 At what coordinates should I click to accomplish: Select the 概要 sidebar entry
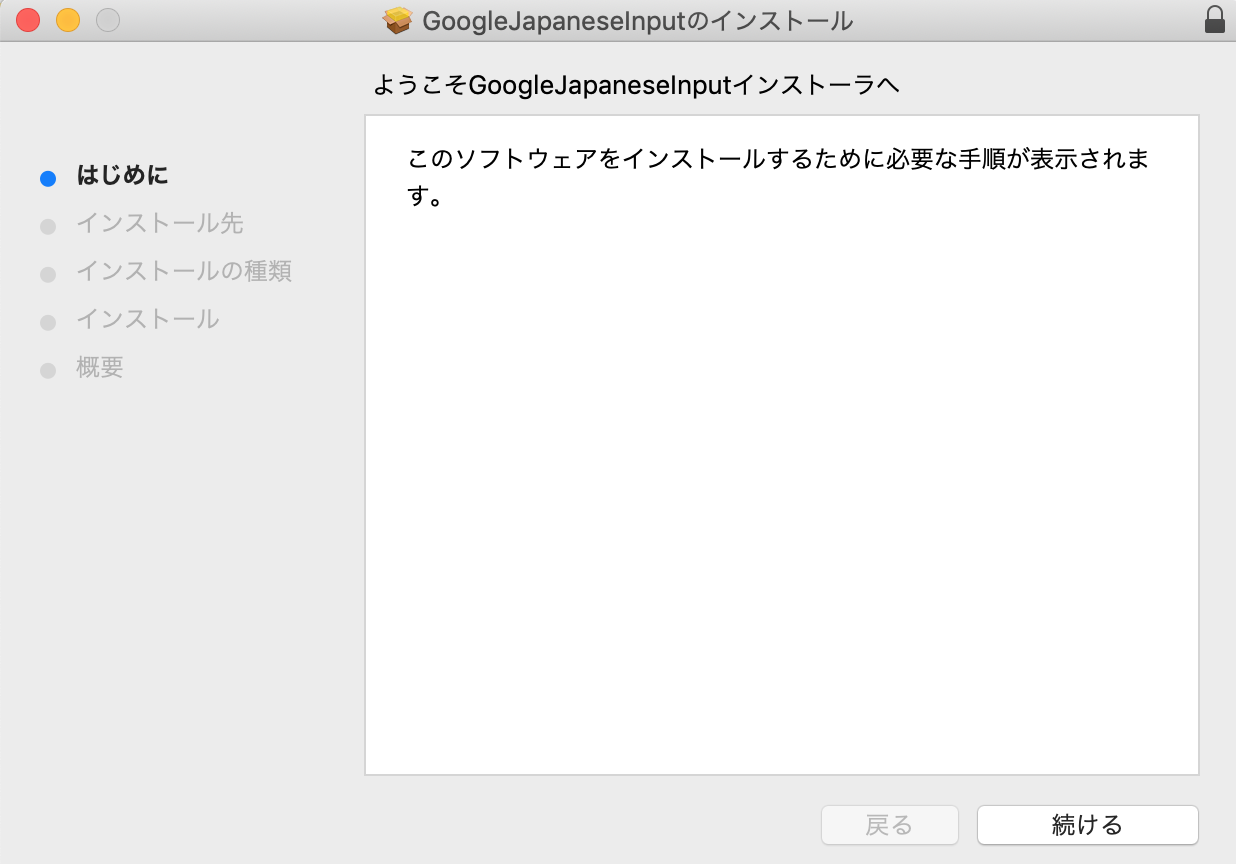pyautogui.click(x=97, y=369)
